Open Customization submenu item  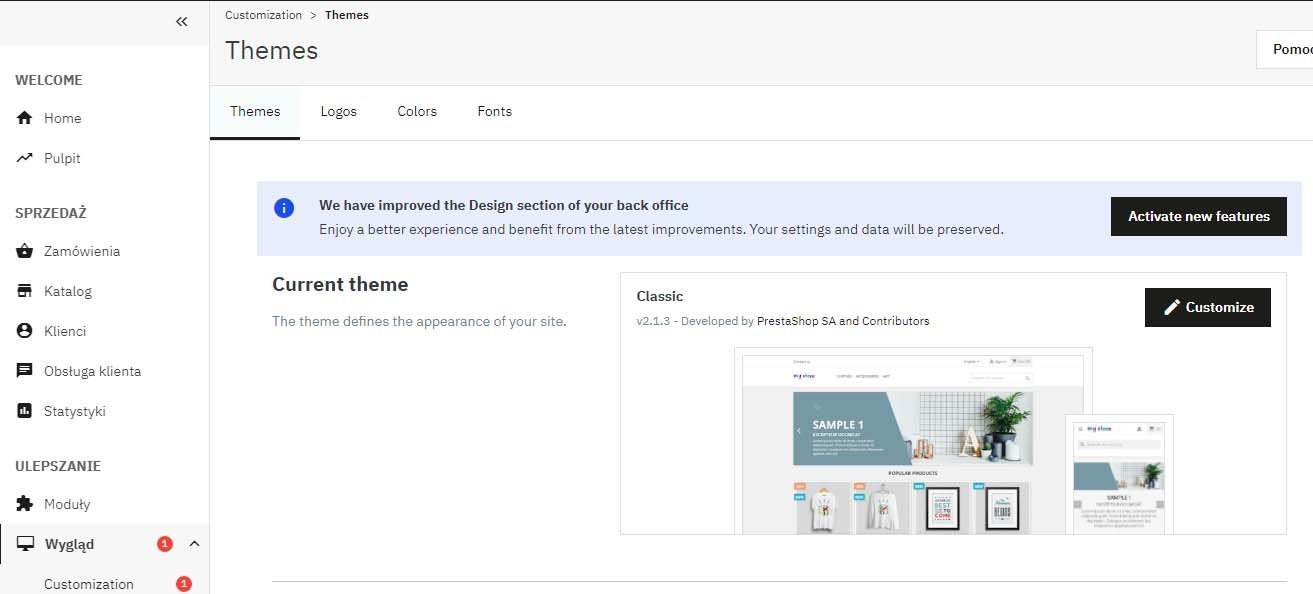tap(89, 584)
